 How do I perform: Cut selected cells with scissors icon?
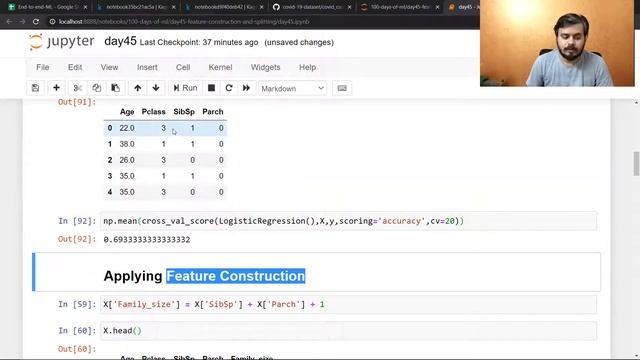pos(78,88)
